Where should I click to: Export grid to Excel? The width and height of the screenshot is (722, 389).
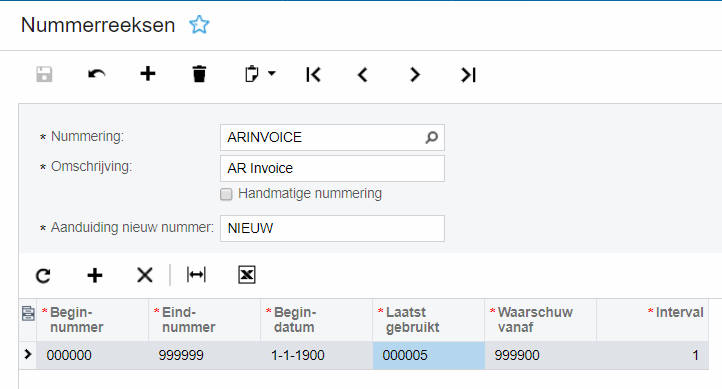[247, 275]
